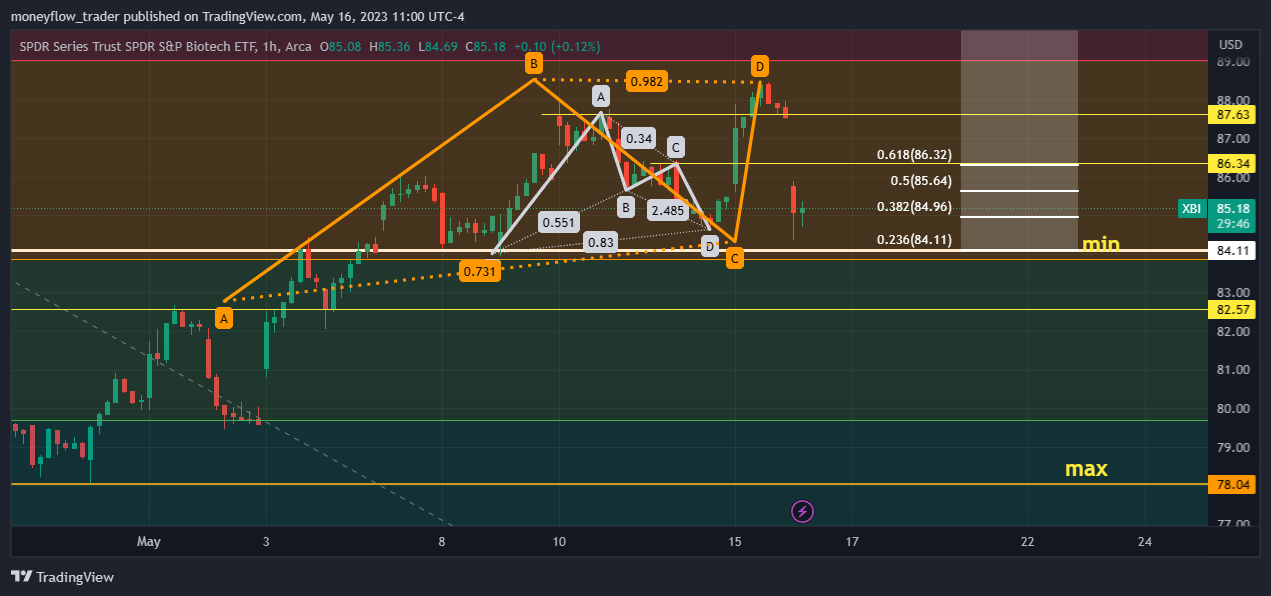Select the orange D pattern point label
The height and width of the screenshot is (596, 1271).
coord(760,67)
